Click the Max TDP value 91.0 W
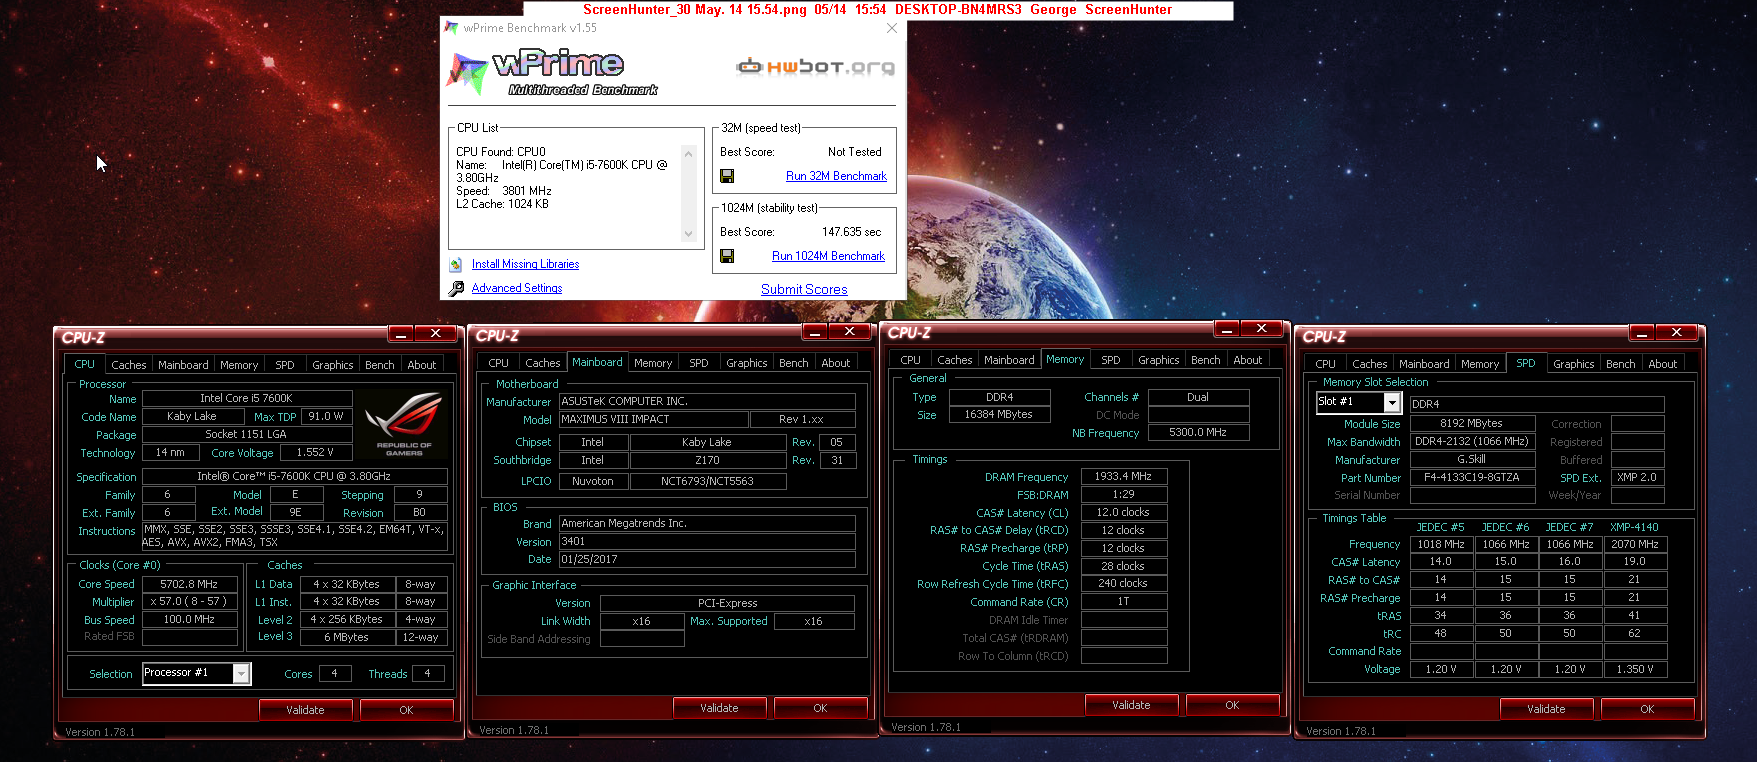 (326, 417)
